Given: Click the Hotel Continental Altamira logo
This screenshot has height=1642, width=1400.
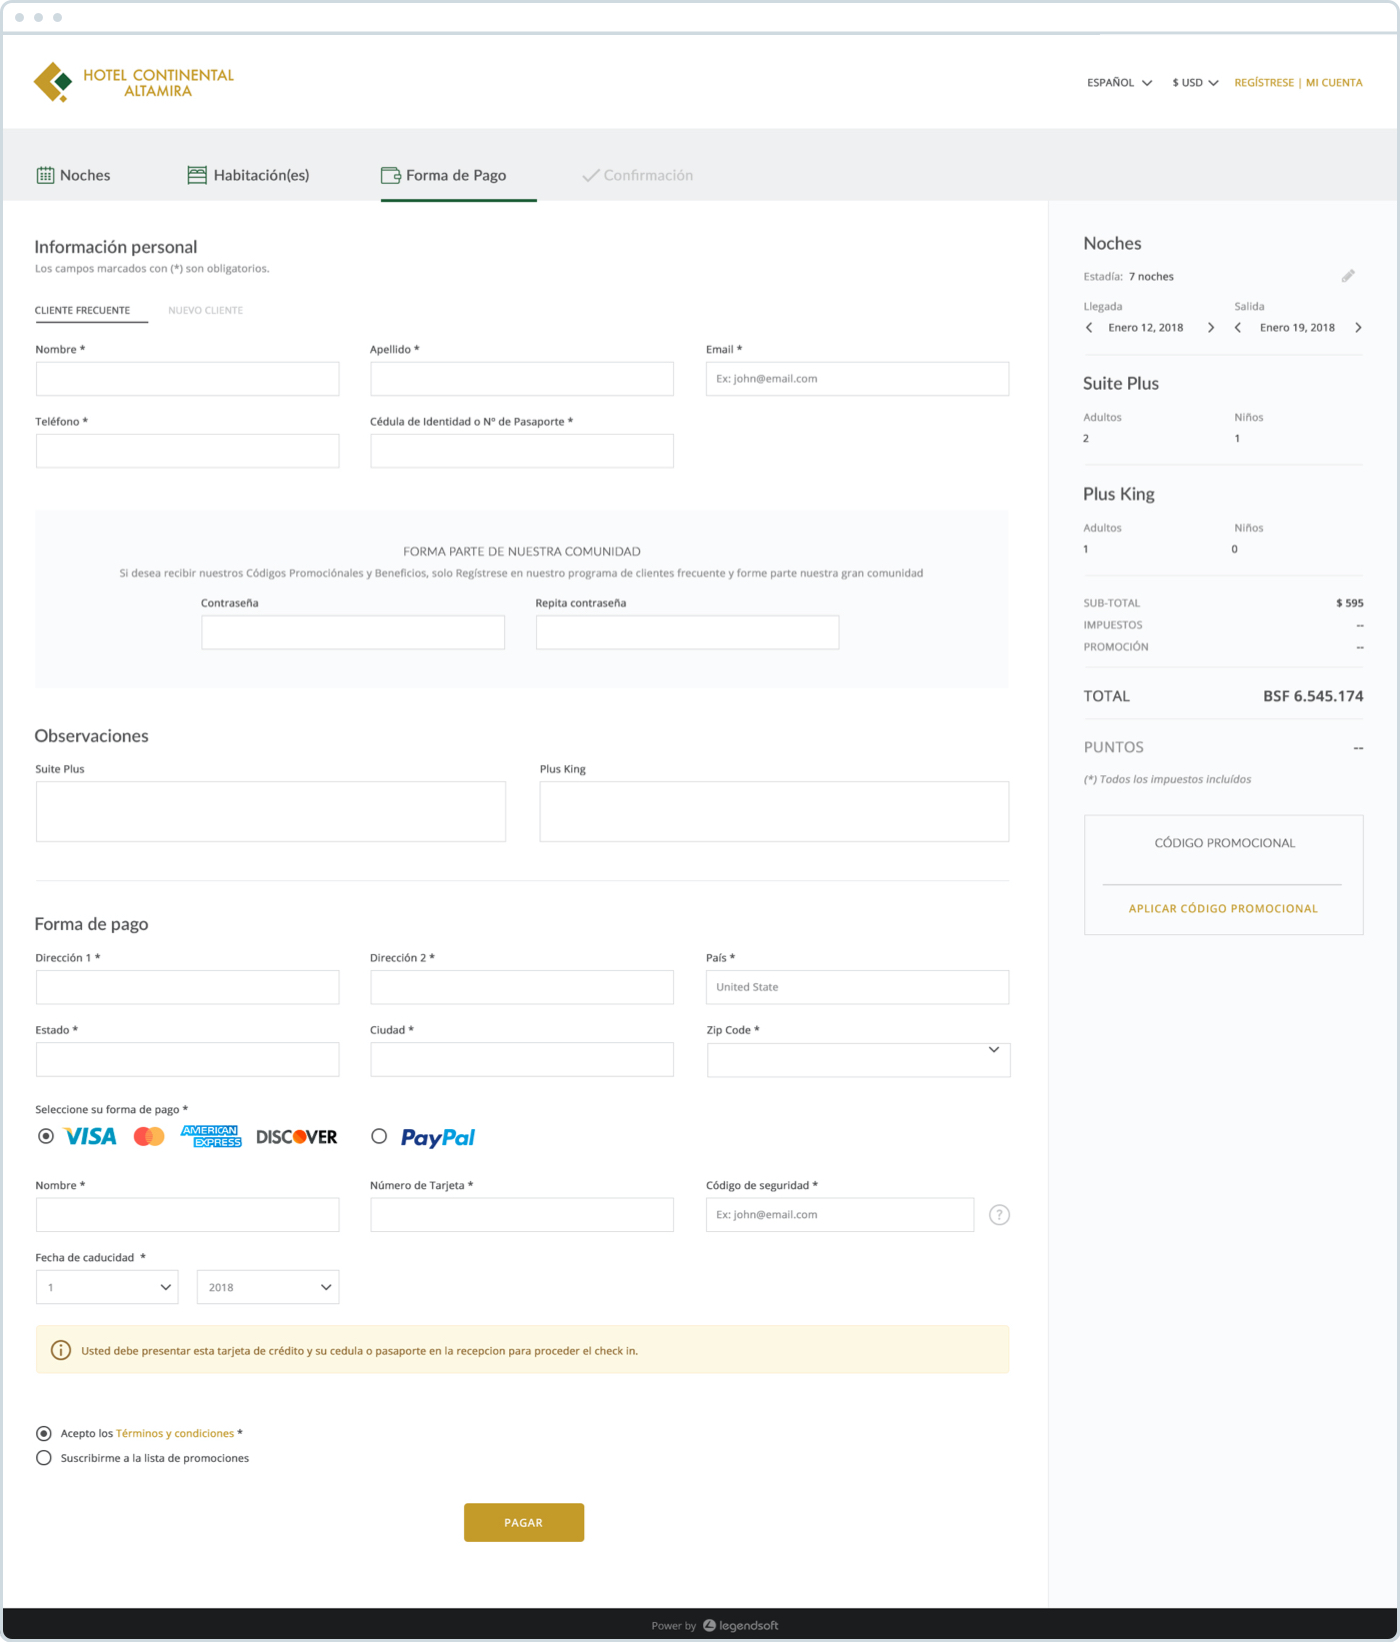Looking at the screenshot, I should point(133,83).
